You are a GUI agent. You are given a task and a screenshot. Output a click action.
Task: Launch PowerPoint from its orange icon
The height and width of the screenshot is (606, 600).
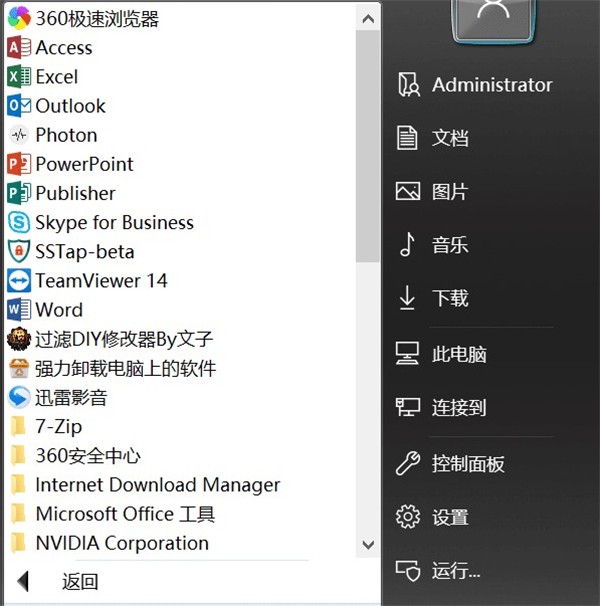[19, 164]
